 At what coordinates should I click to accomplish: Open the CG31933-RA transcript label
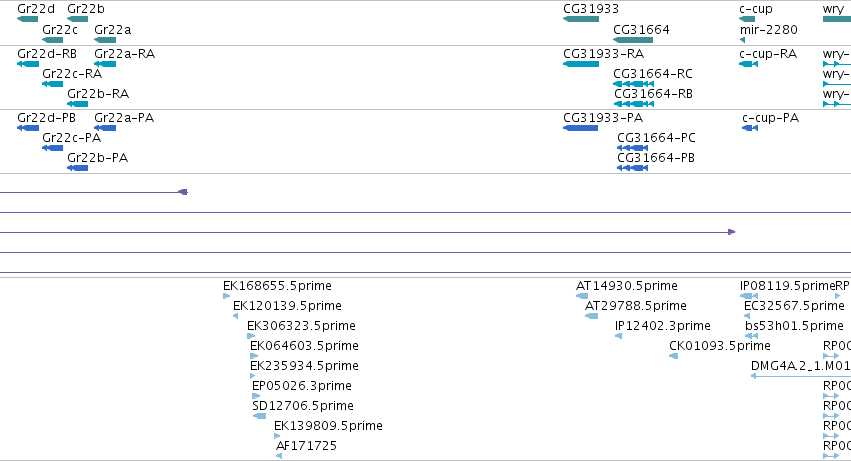click(604, 54)
